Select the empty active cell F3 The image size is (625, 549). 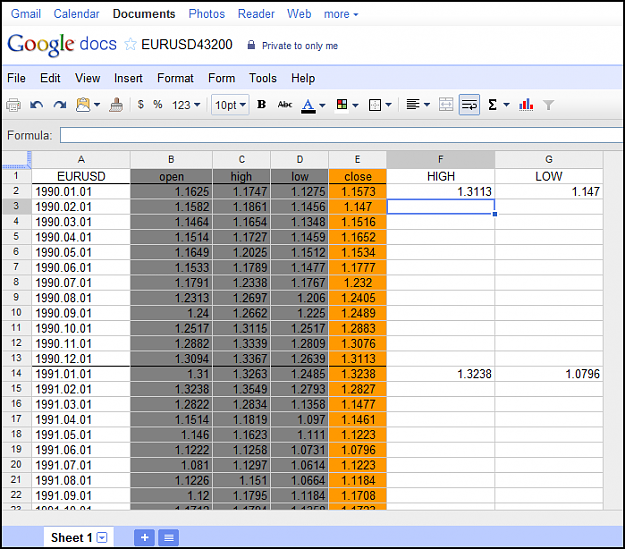pos(440,207)
